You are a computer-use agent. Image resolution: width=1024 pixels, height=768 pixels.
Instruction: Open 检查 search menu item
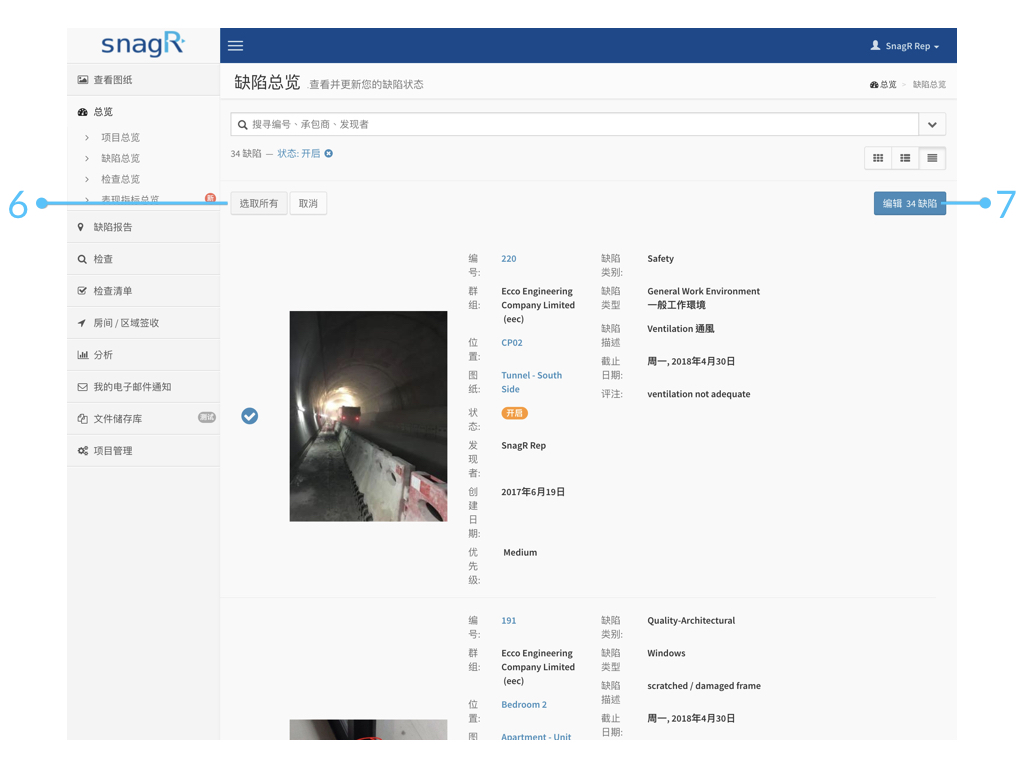(143, 259)
